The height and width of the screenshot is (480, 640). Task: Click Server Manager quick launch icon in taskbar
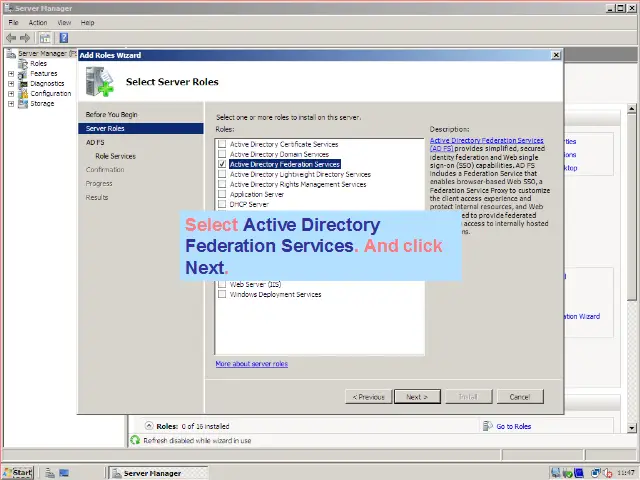(x=50, y=473)
